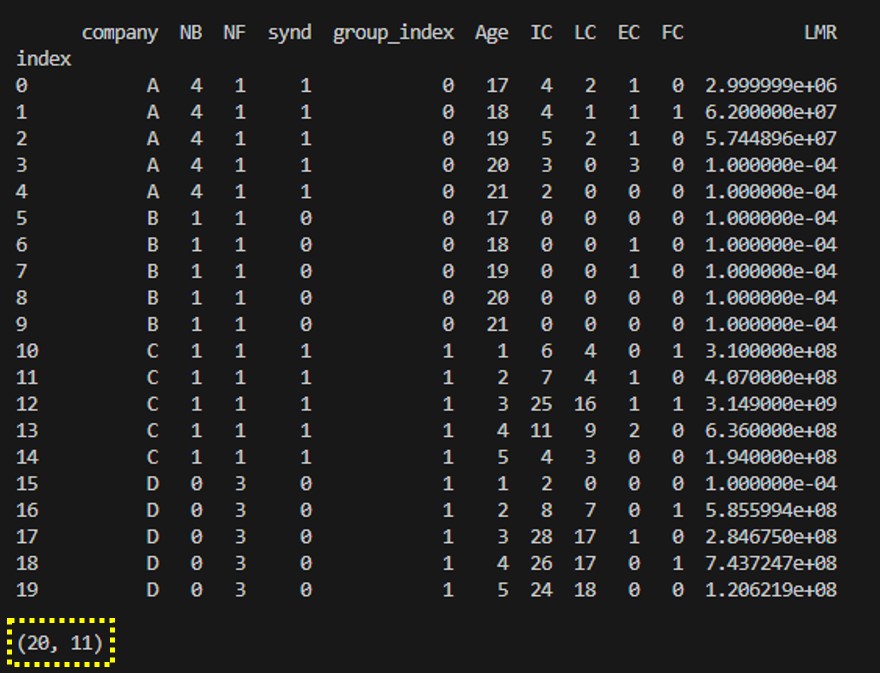Image resolution: width=880 pixels, height=673 pixels.
Task: Click the LMR value 3.100000e+08
Action: pos(771,351)
